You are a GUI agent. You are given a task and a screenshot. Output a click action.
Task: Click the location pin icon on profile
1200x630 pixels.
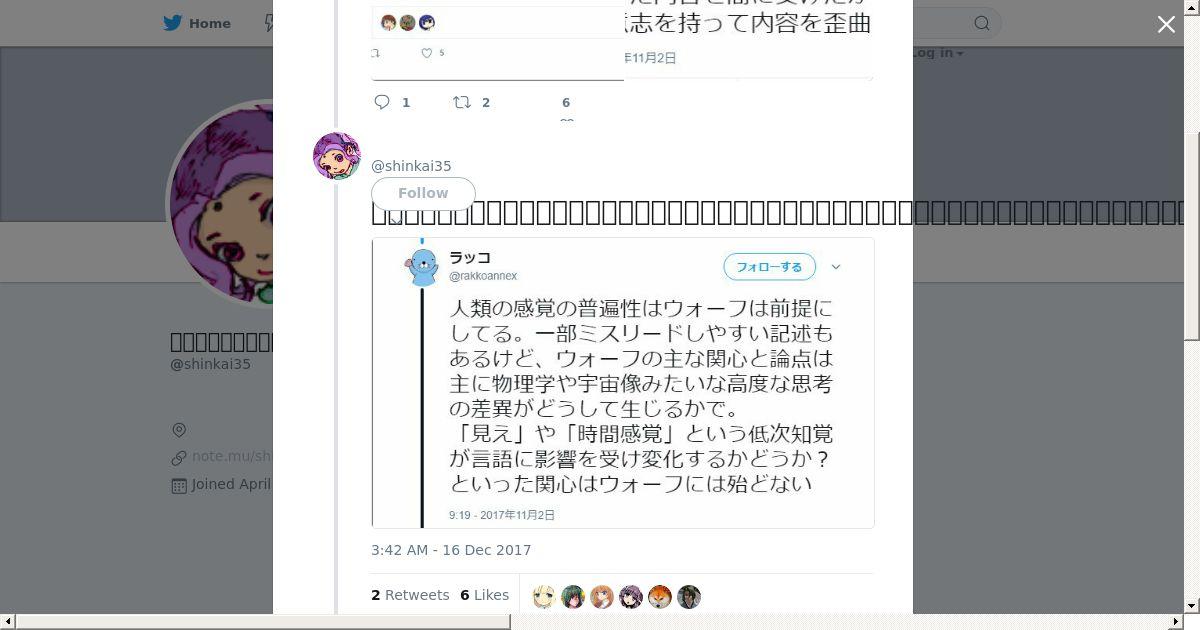[179, 430]
